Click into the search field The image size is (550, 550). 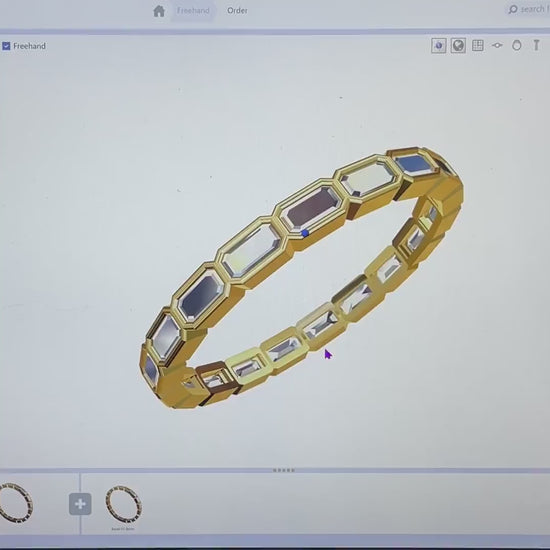tap(528, 9)
